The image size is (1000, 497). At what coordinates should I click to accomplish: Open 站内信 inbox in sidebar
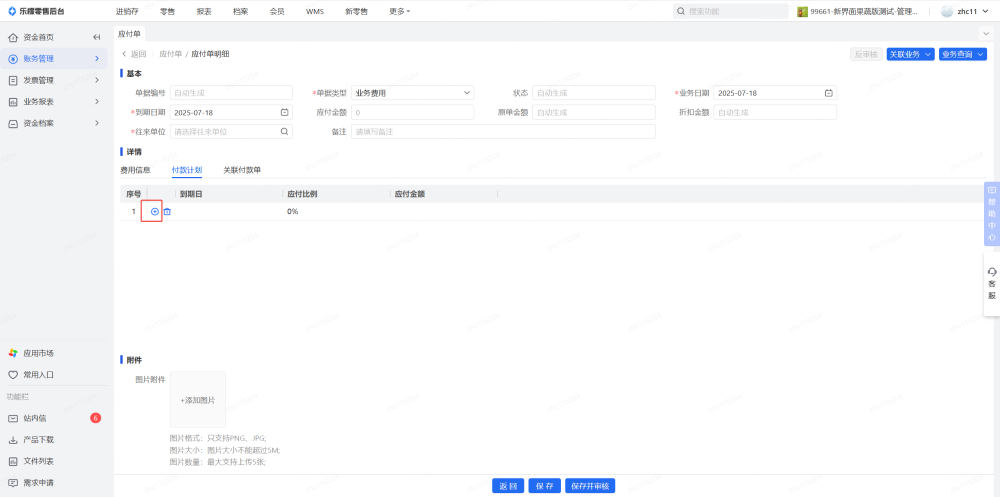[x=34, y=418]
